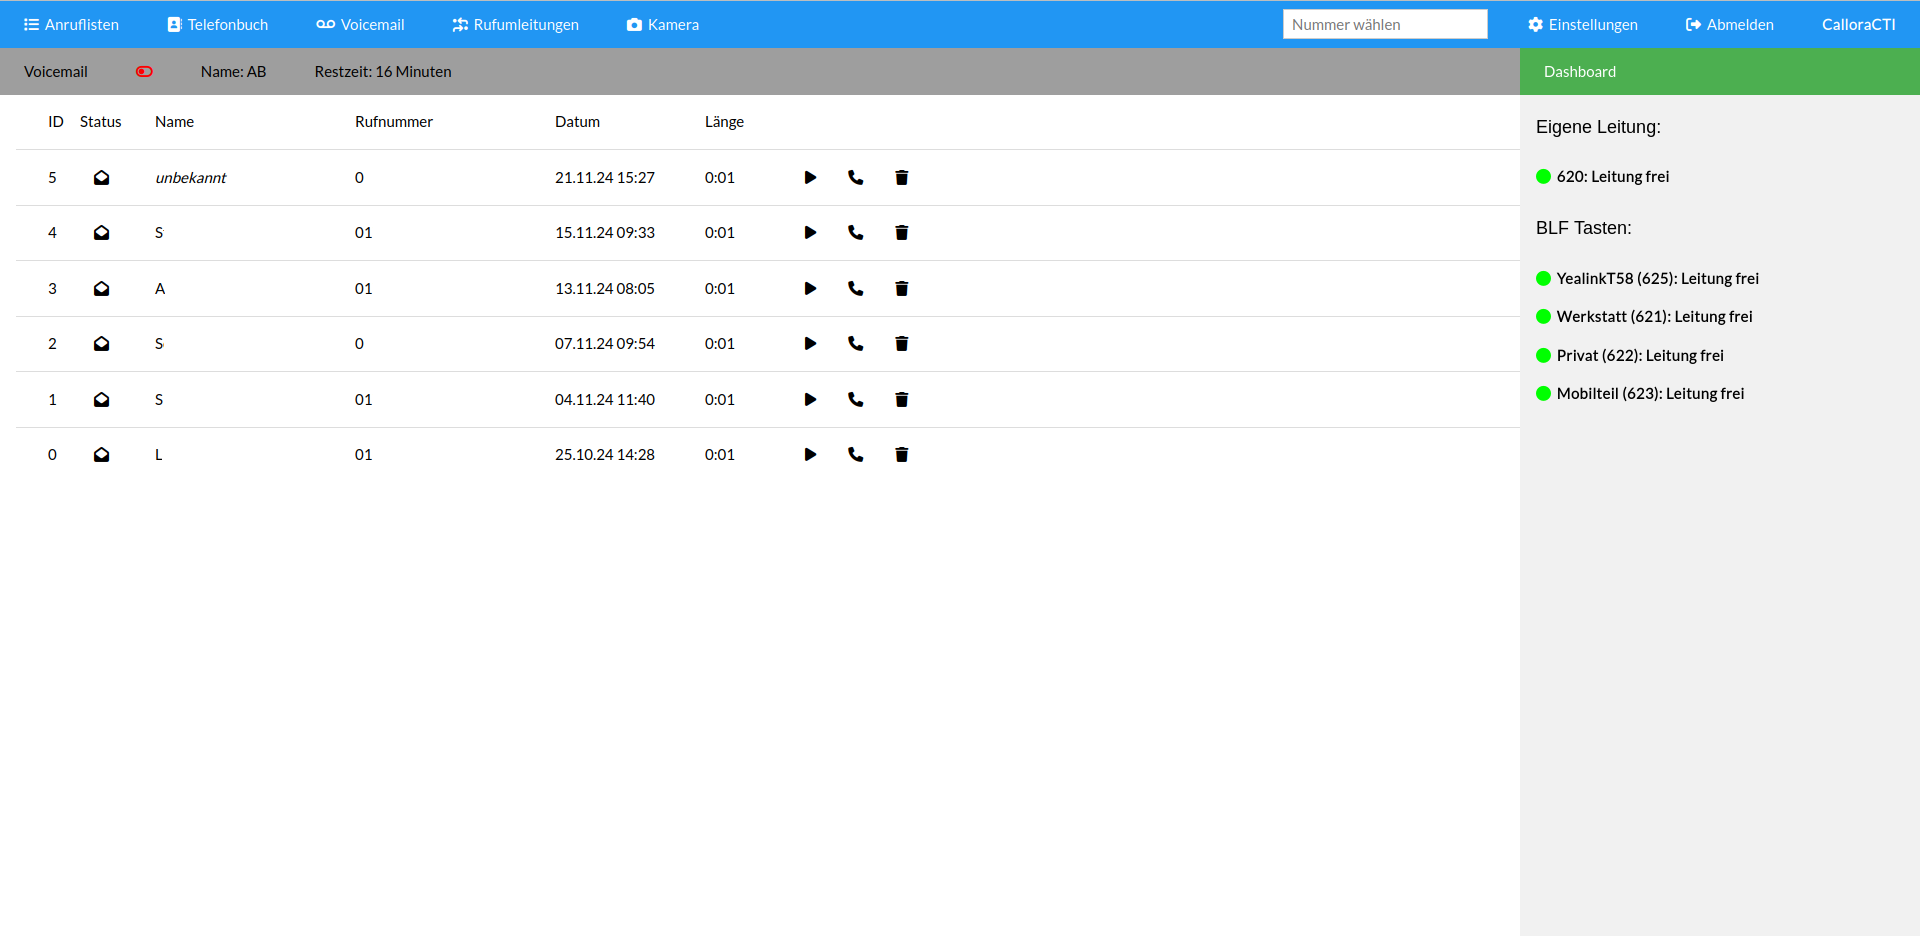1920x936 pixels.
Task: Call back caller of voicemail ID 1
Action: 856,400
